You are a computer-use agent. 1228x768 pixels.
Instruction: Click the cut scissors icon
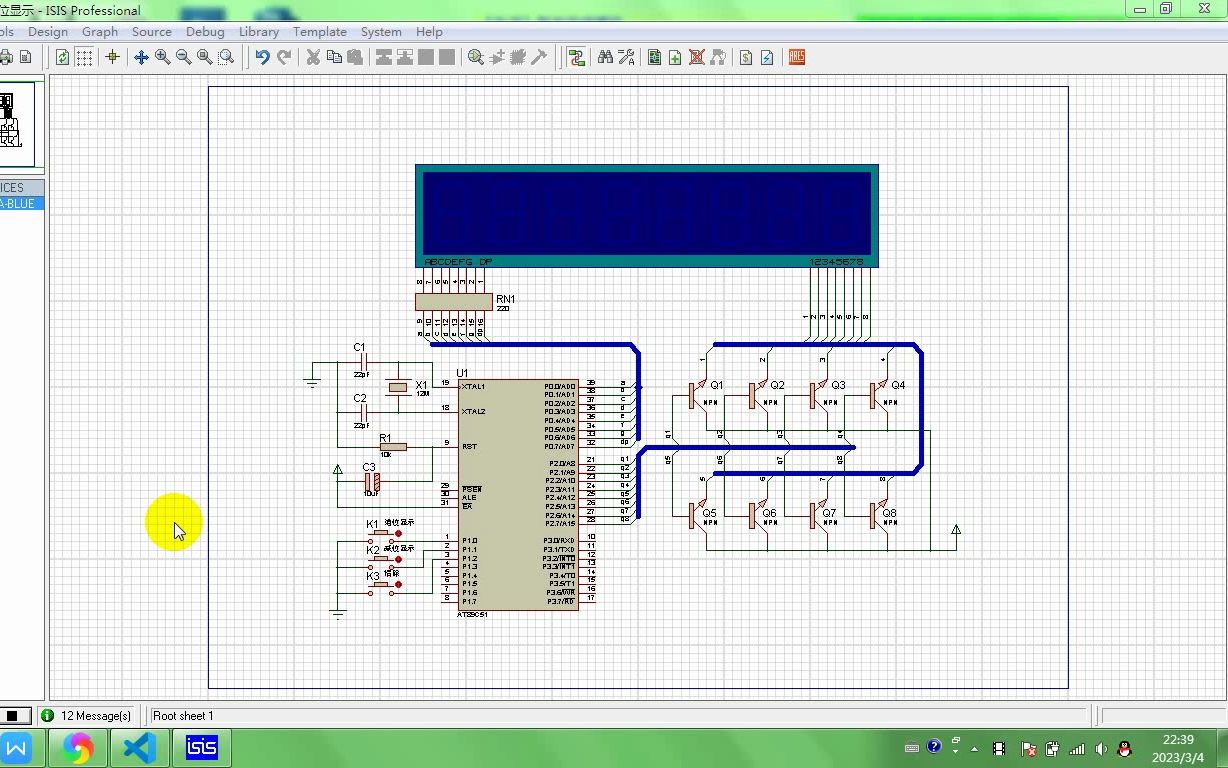(x=313, y=58)
